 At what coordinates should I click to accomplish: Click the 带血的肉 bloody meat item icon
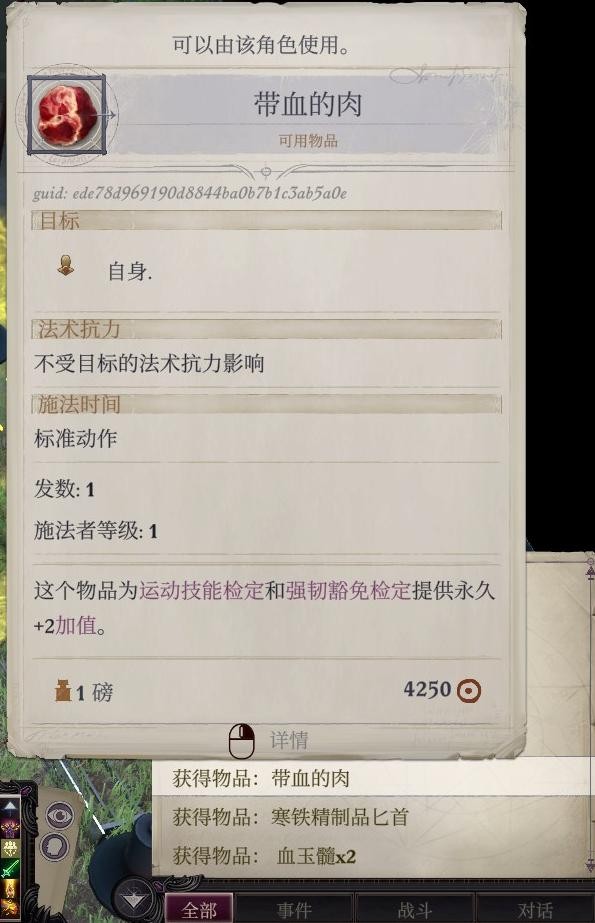coord(67,114)
